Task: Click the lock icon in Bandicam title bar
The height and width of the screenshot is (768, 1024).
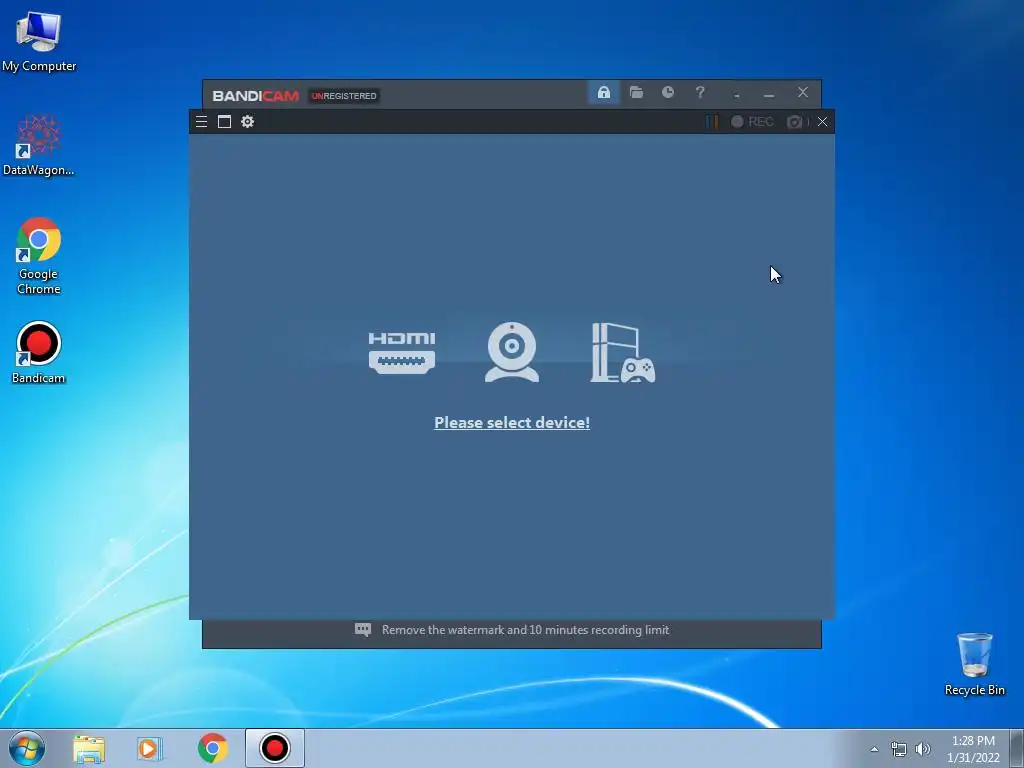Action: tap(603, 93)
